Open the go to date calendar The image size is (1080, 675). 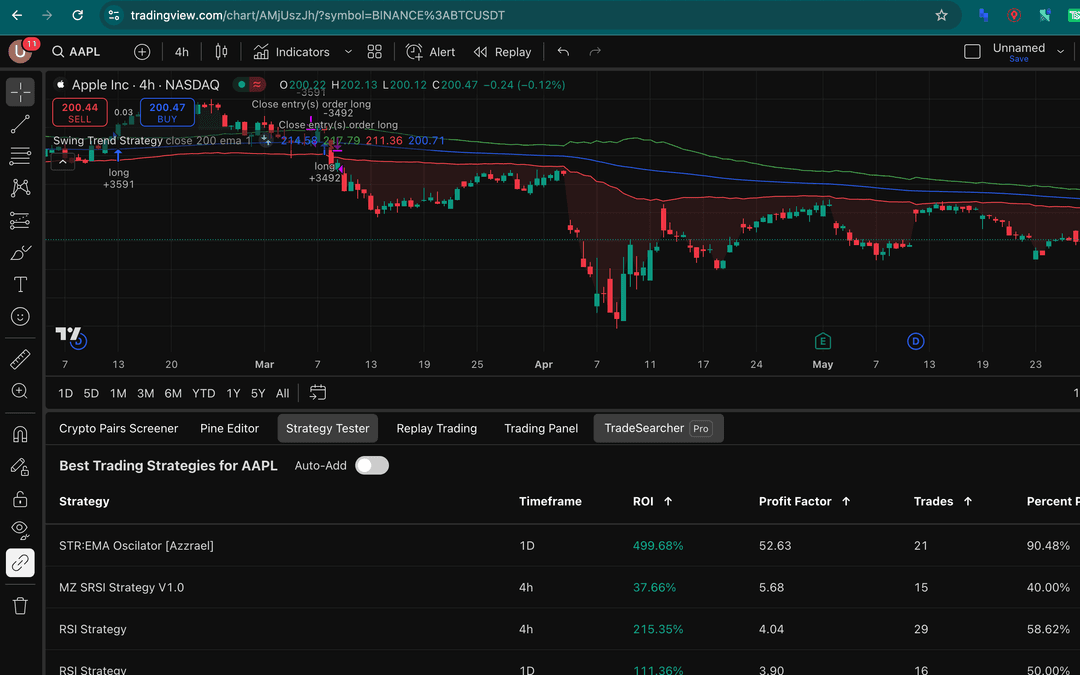(318, 393)
